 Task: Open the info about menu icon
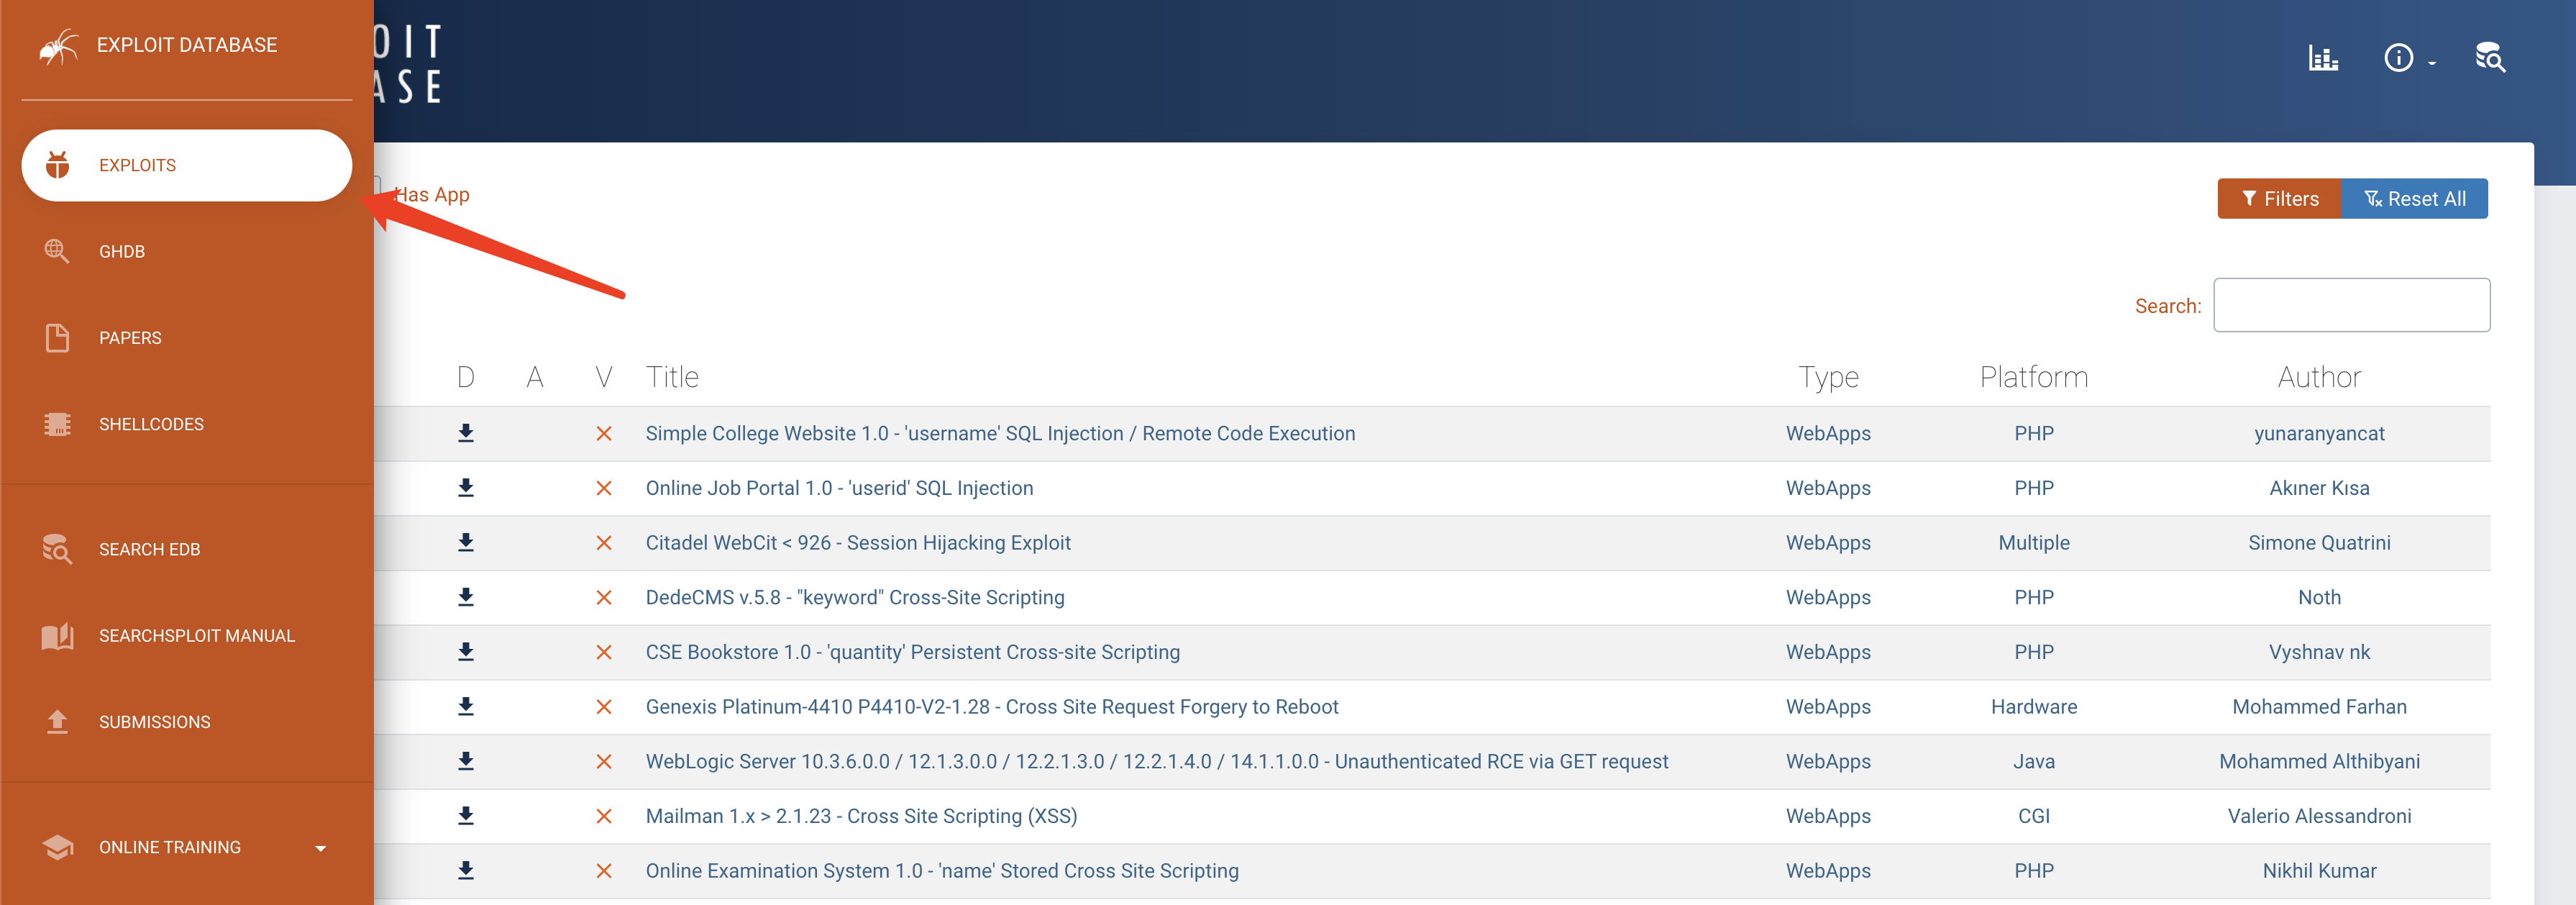click(2398, 58)
